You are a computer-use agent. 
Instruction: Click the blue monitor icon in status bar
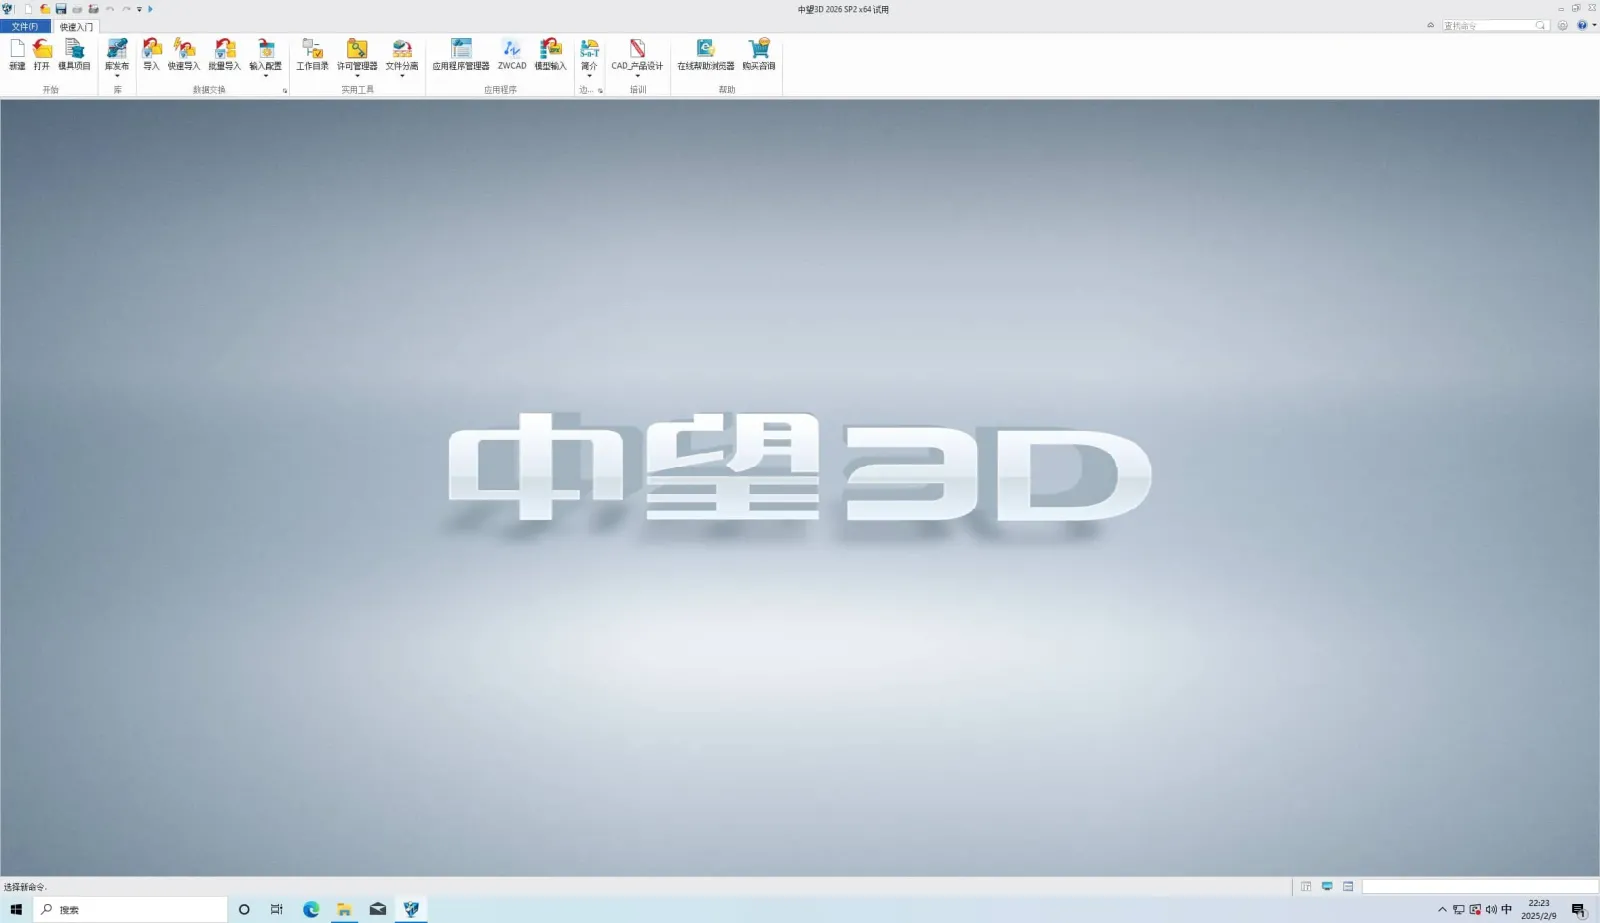[x=1327, y=886]
